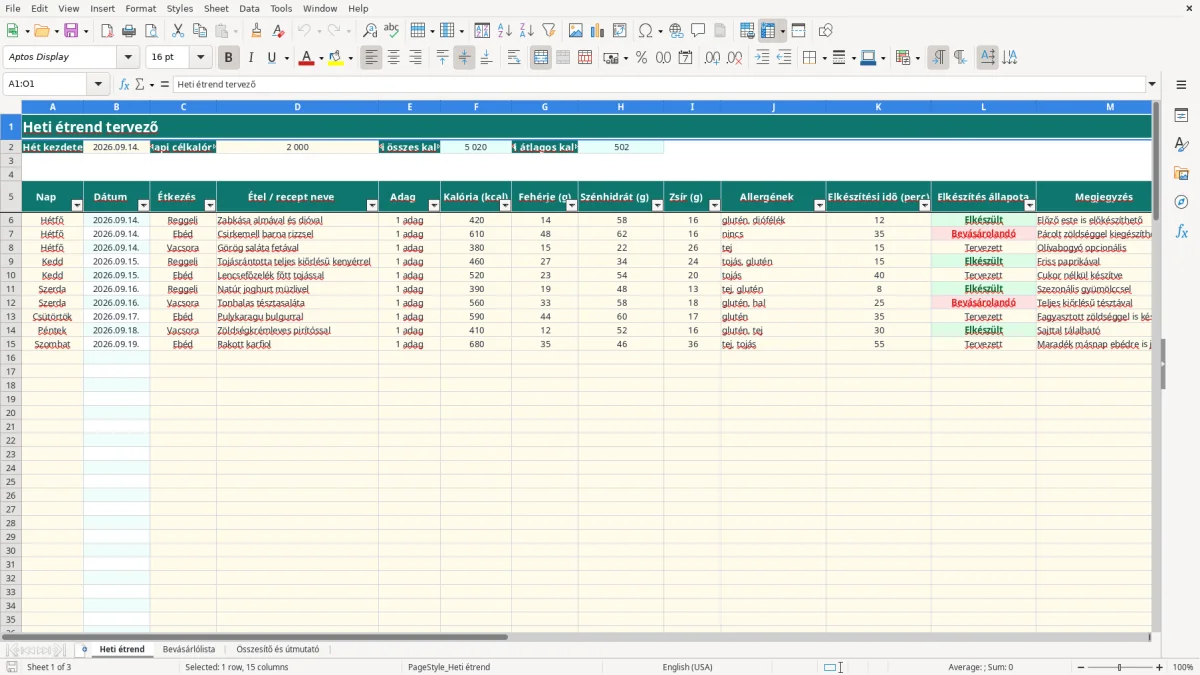1200x675 pixels.
Task: Toggle Align Right
Action: pos(415,58)
